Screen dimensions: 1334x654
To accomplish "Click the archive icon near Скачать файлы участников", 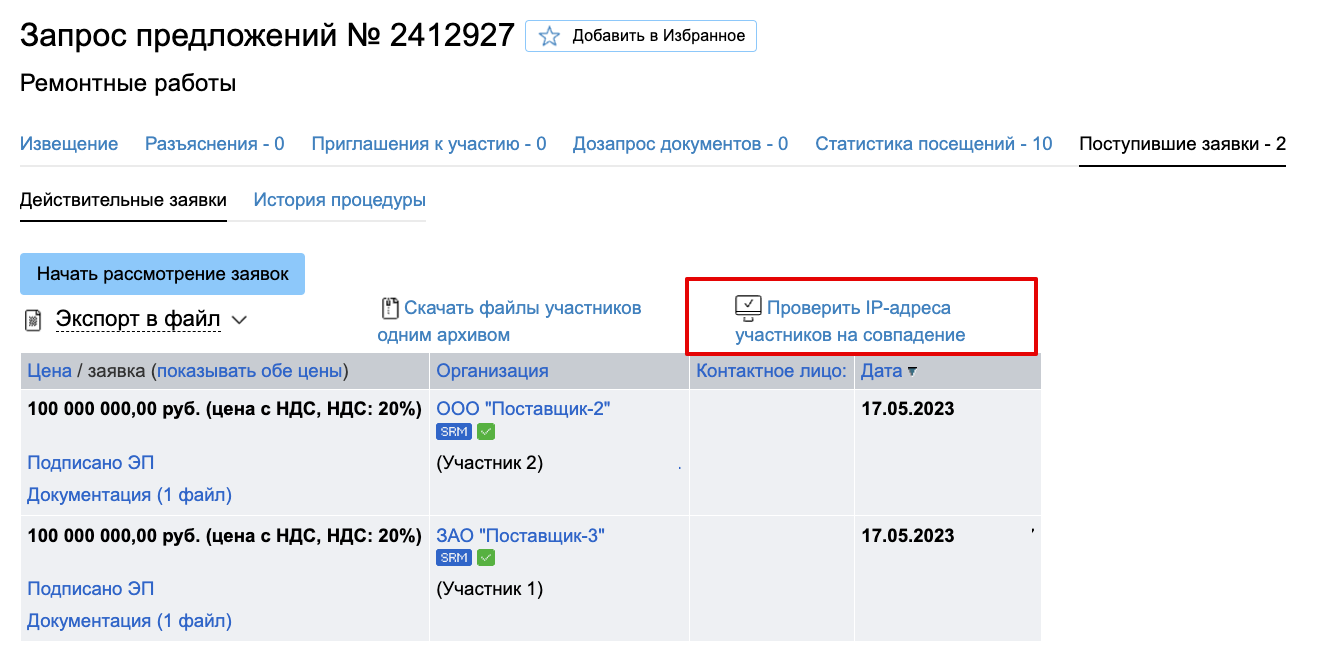I will [390, 308].
